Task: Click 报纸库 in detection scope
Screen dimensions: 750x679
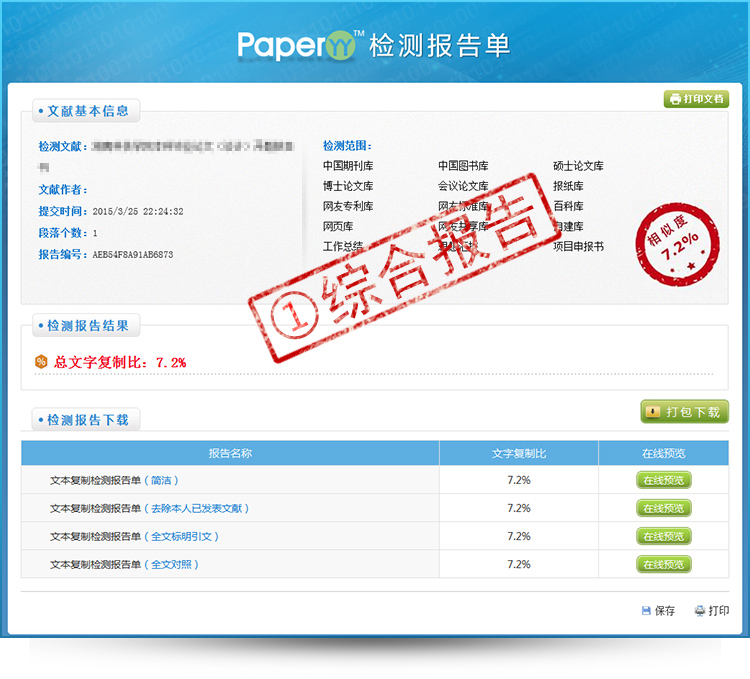Action: [568, 186]
